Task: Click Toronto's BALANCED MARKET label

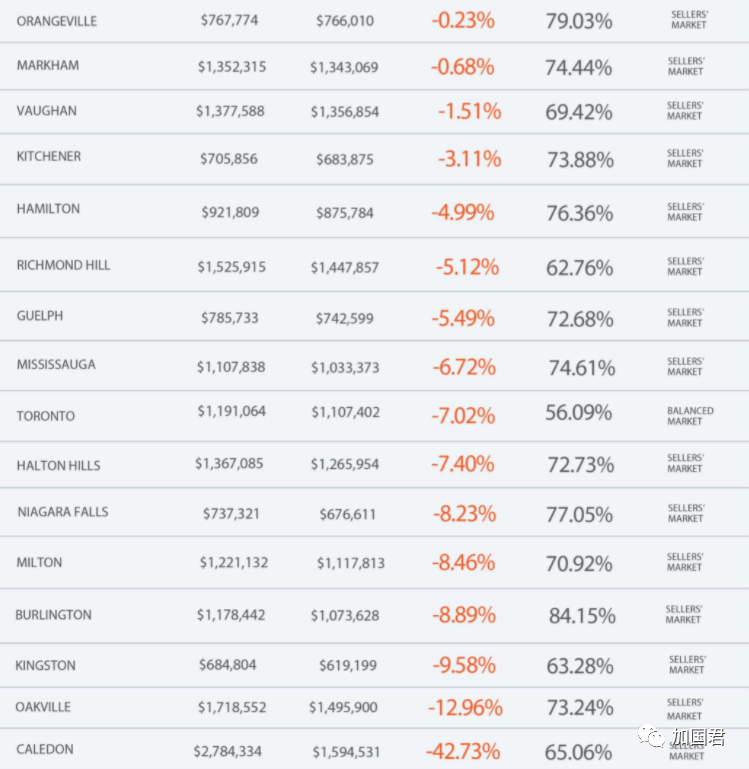Action: coord(690,416)
